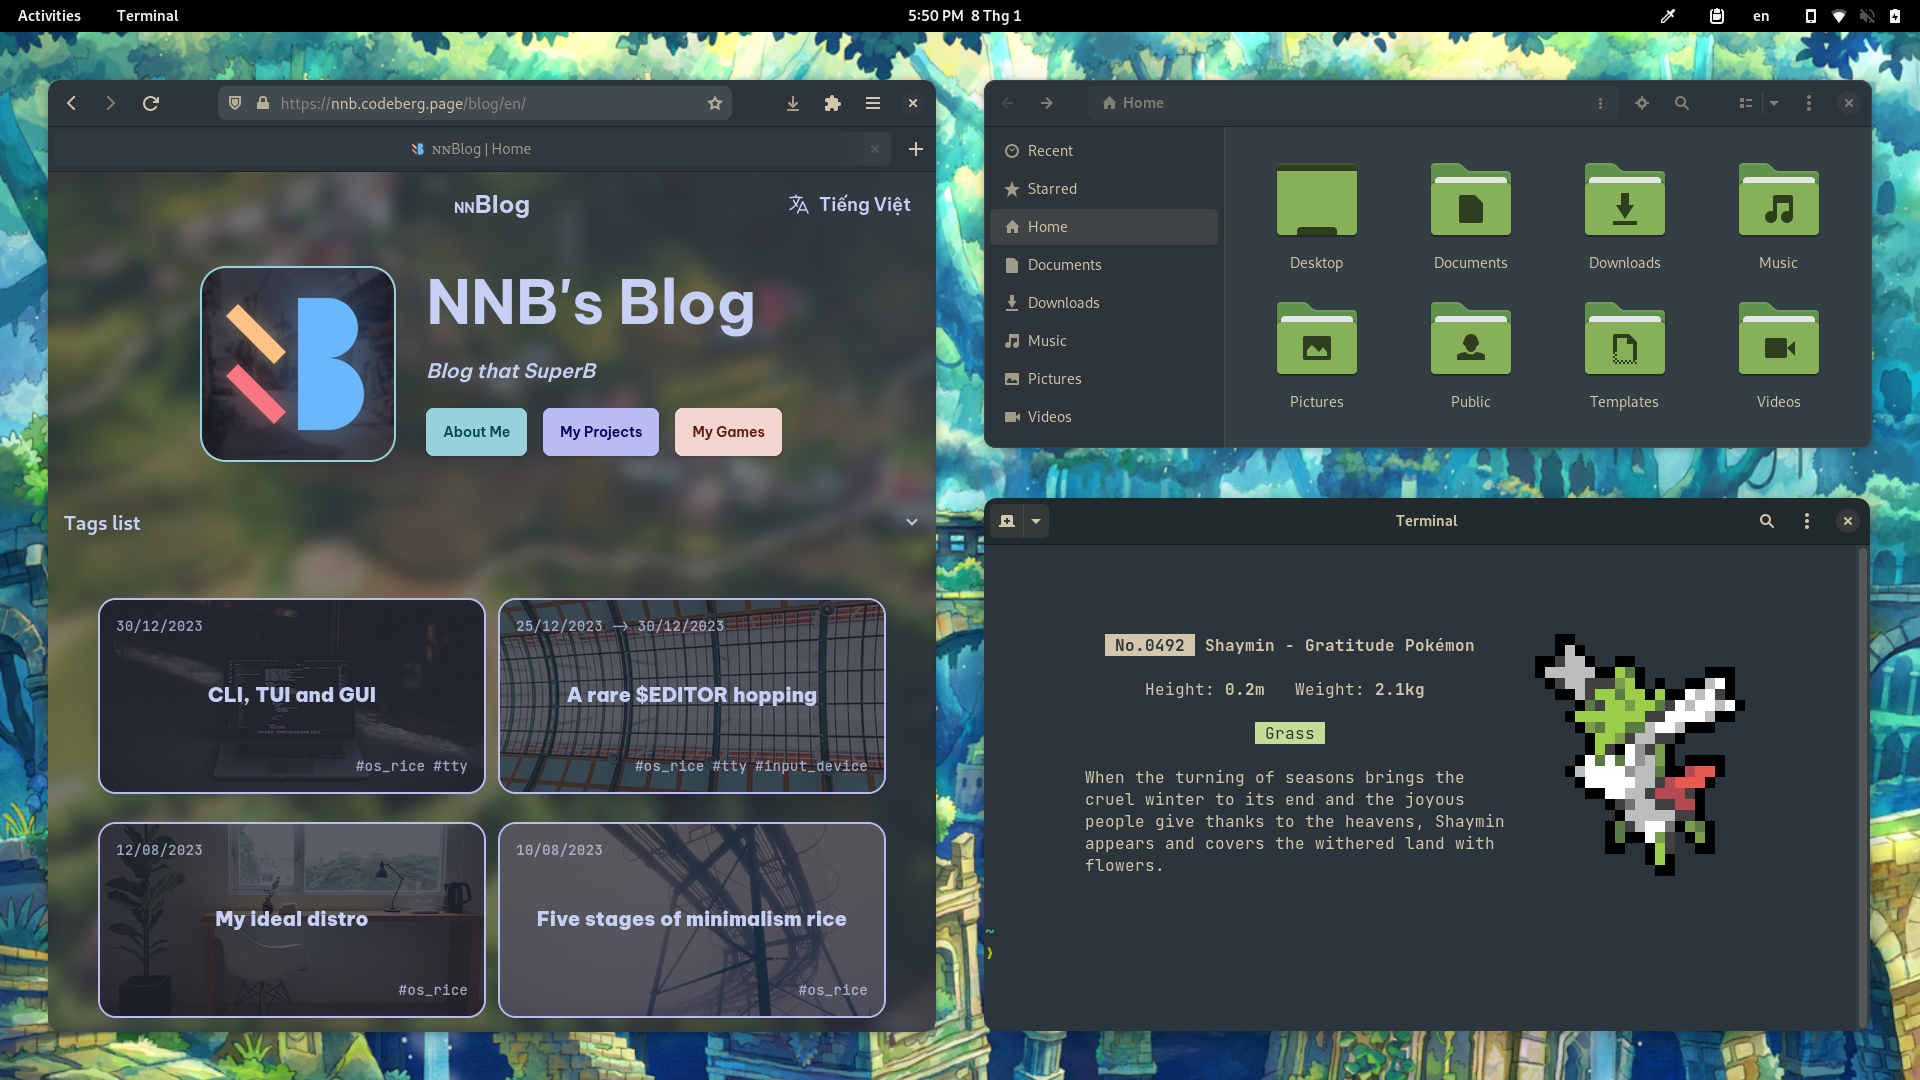The height and width of the screenshot is (1080, 1920).
Task: Search in the terminal window
Action: 1767,521
